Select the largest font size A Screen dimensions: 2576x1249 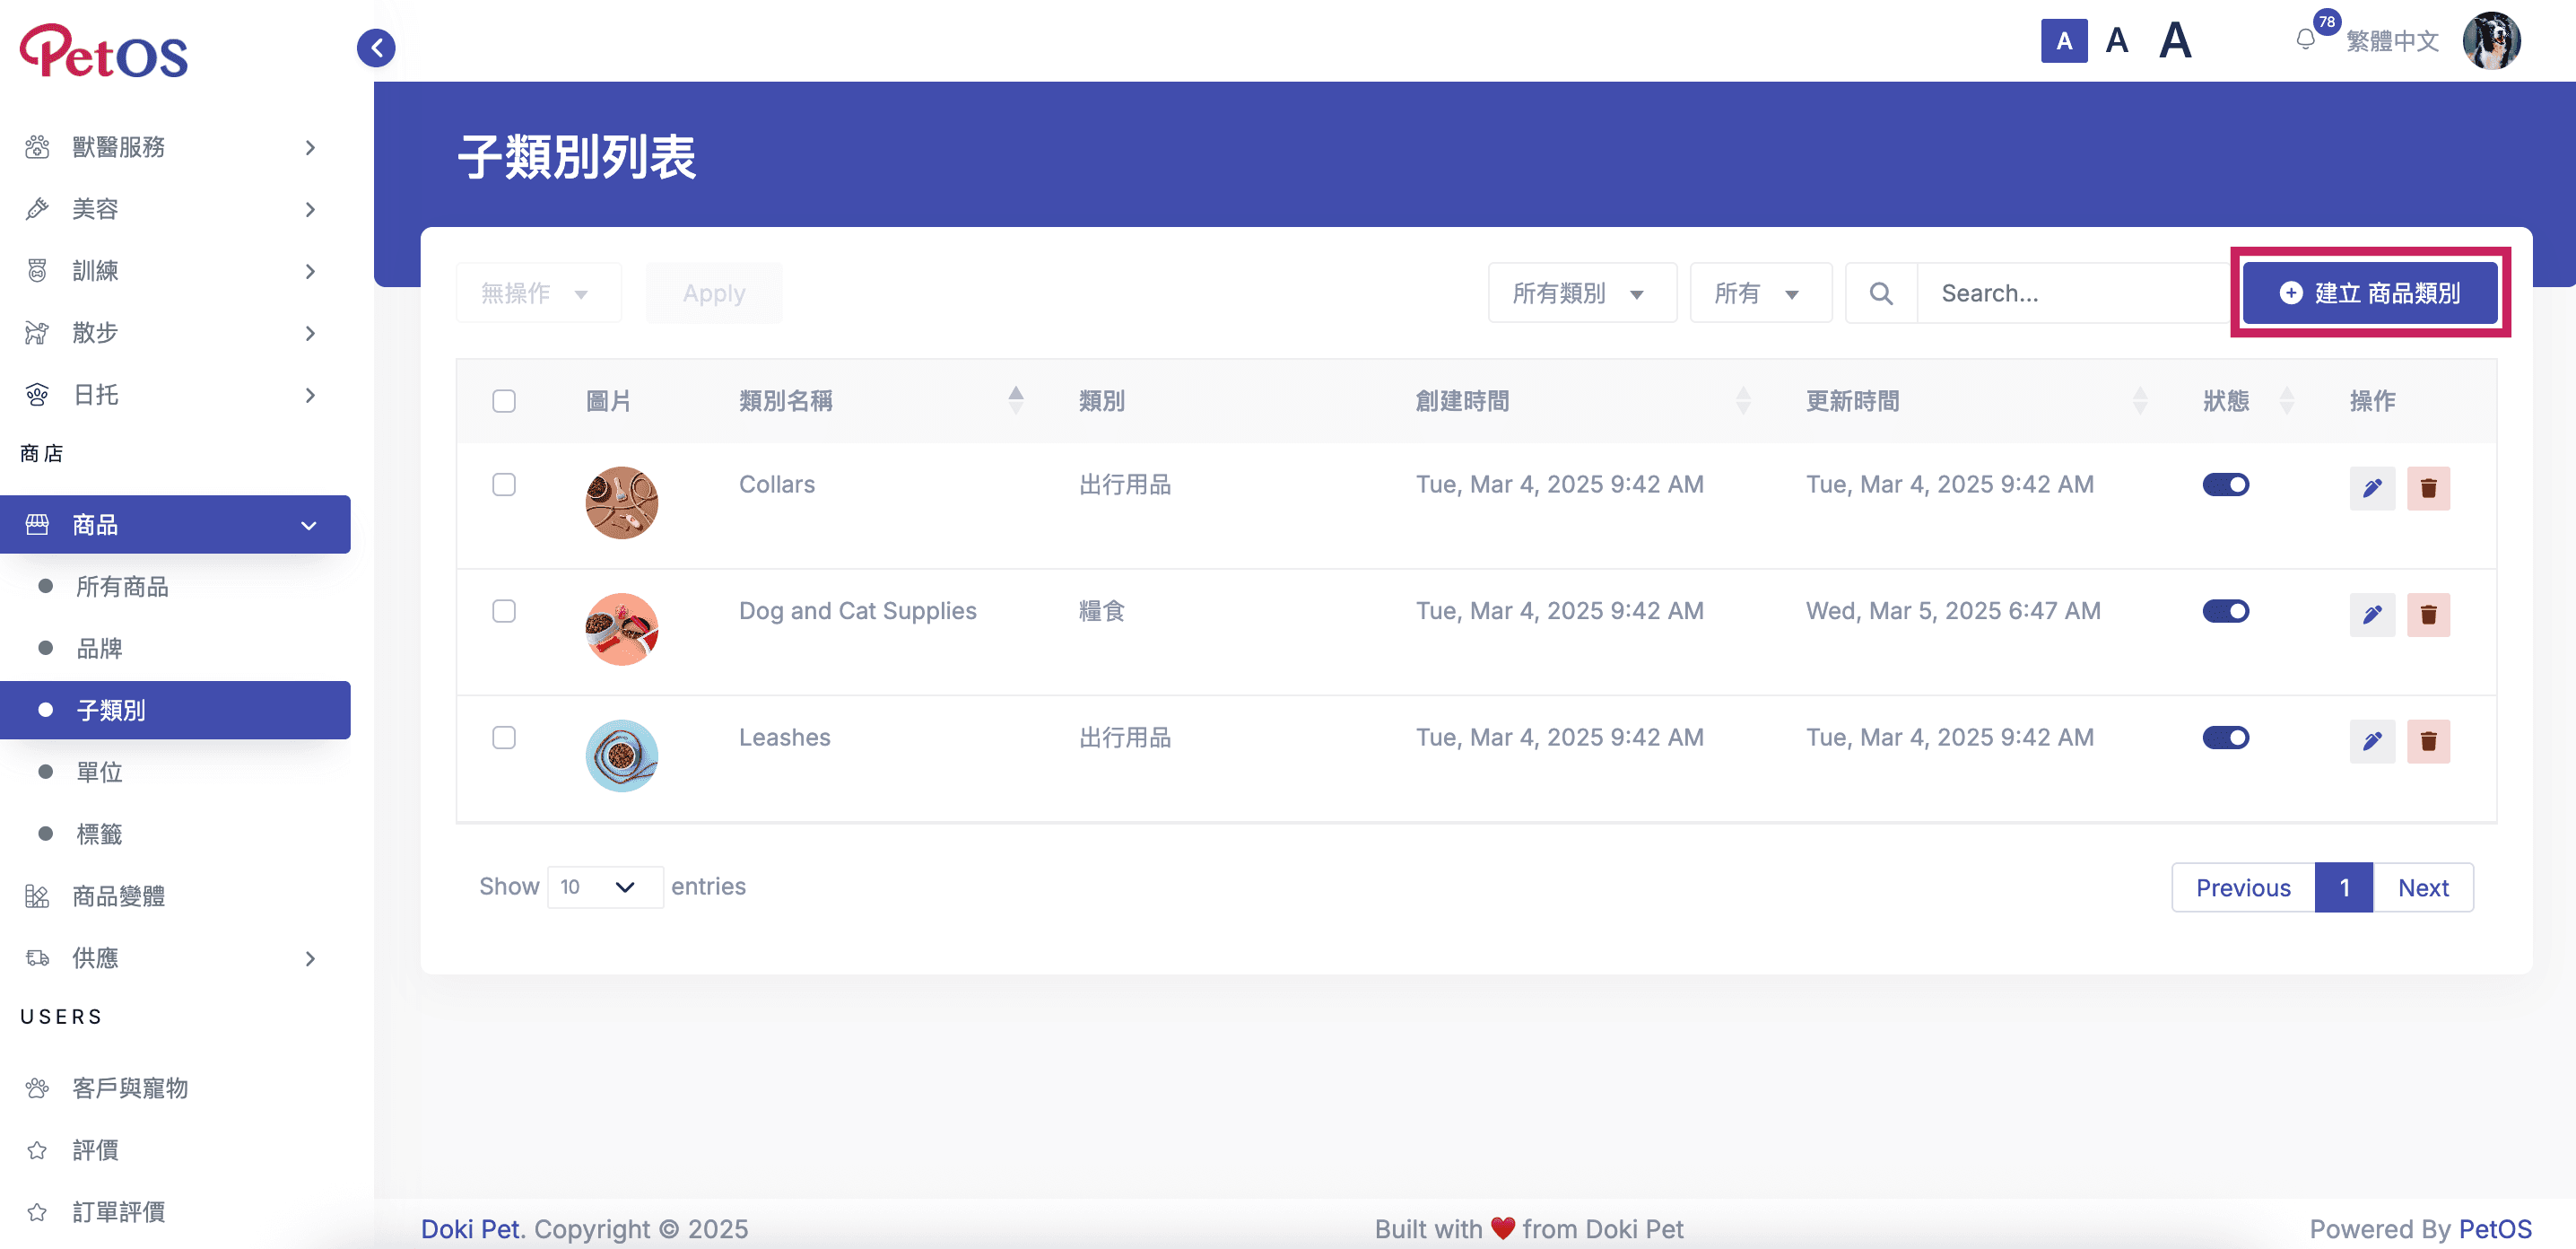[x=2174, y=41]
